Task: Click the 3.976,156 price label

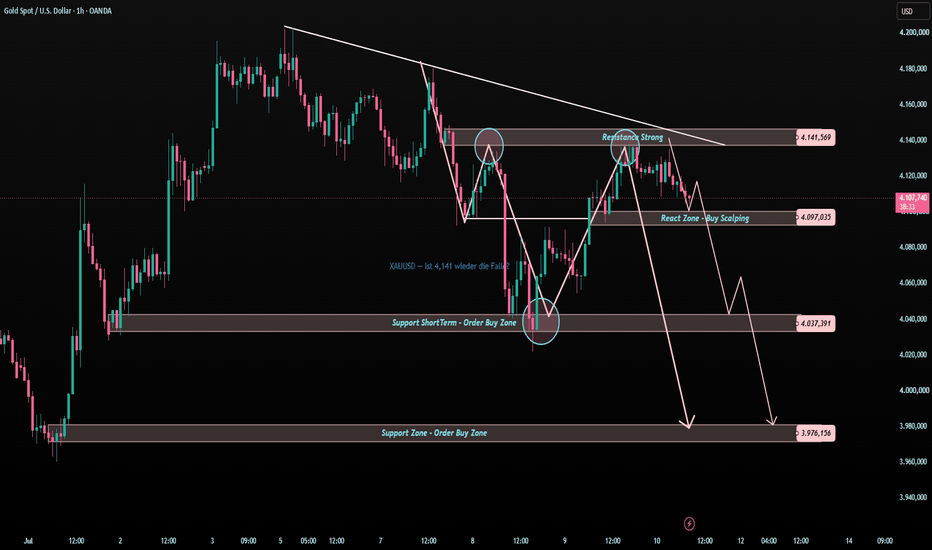Action: pyautogui.click(x=816, y=433)
